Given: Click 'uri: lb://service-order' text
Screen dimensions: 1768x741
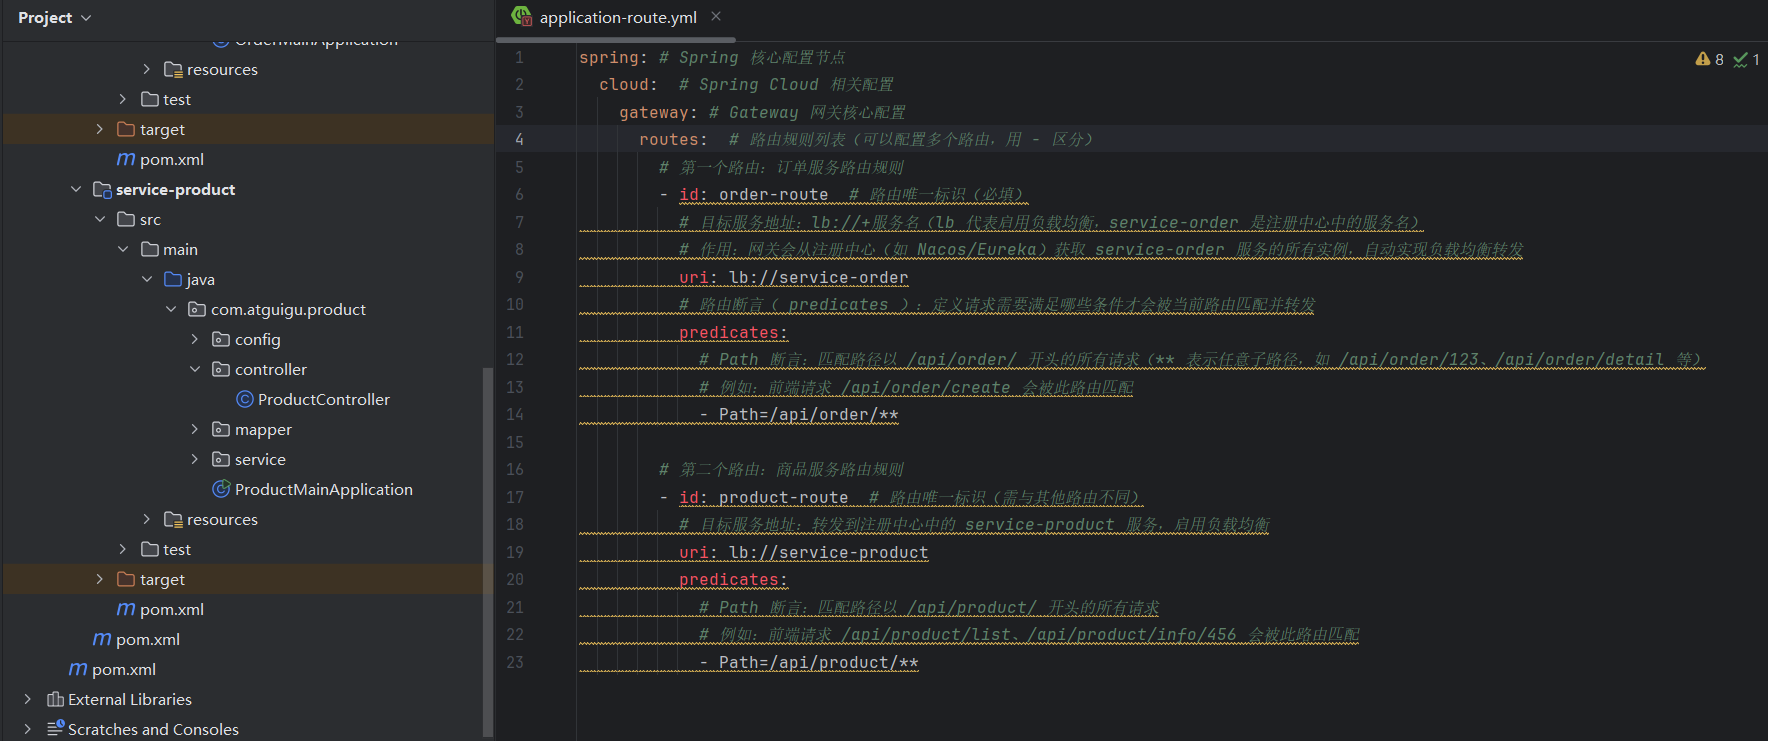Looking at the screenshot, I should tap(794, 278).
